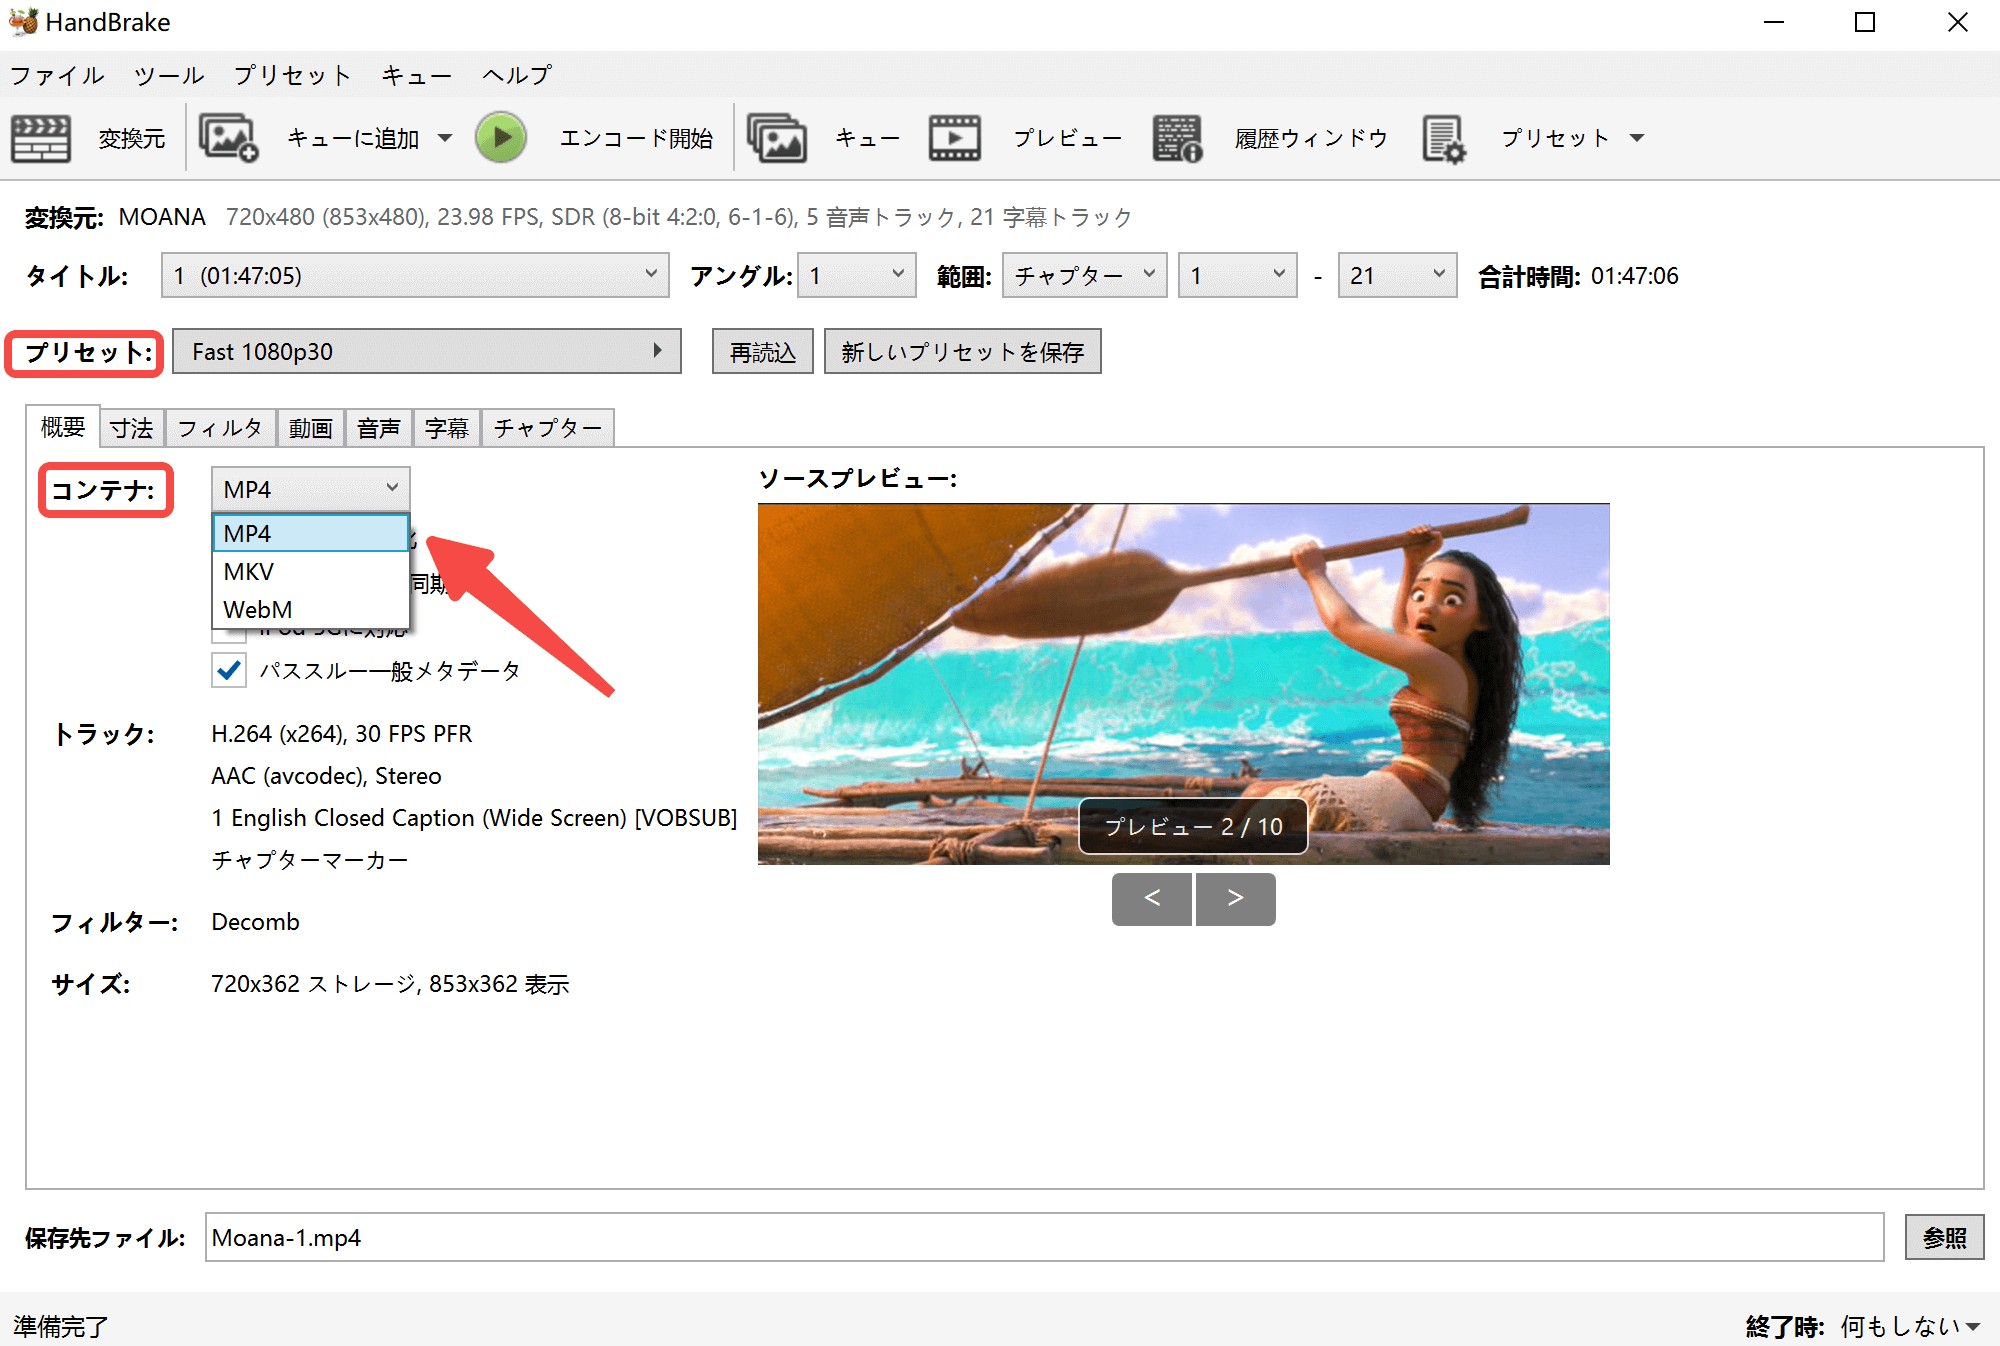Click the 準備完了 status text
The width and height of the screenshot is (2000, 1346).
coord(61,1326)
